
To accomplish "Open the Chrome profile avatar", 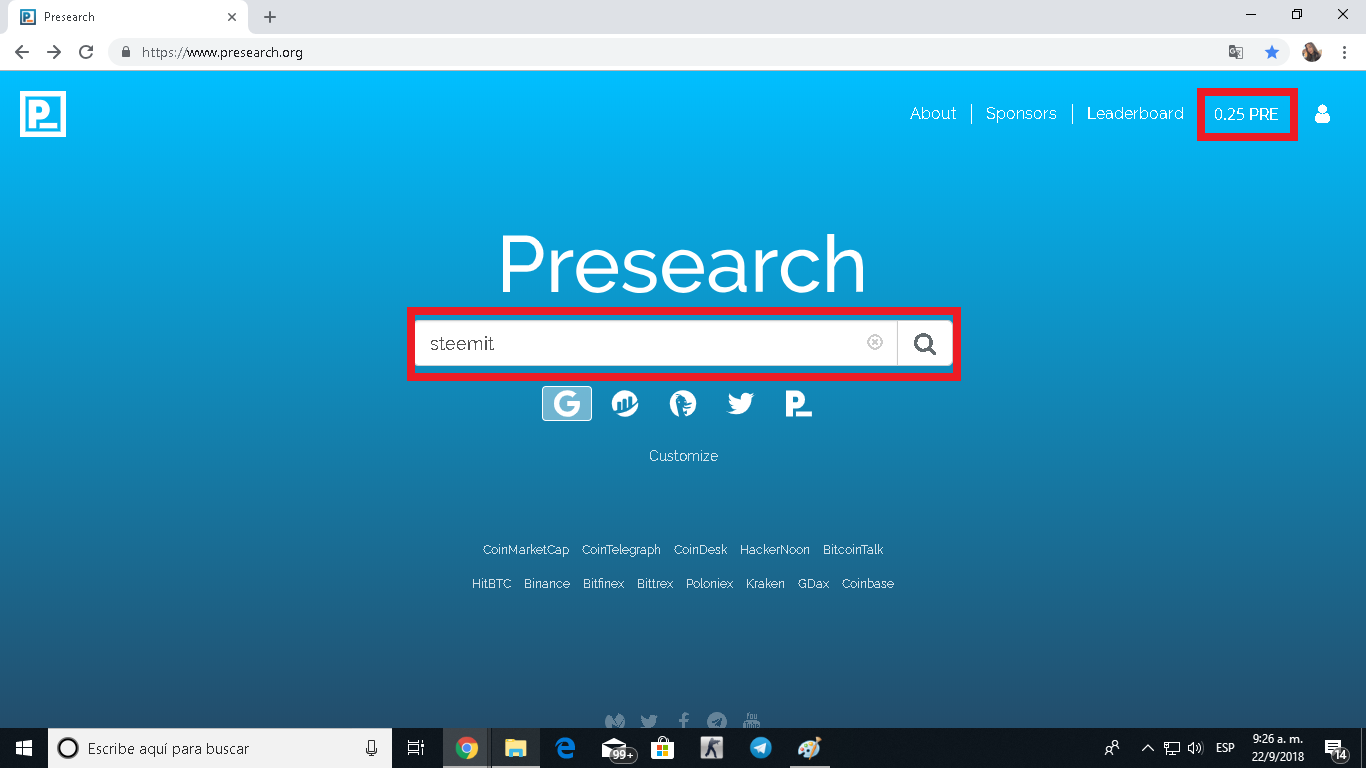I will 1312,52.
